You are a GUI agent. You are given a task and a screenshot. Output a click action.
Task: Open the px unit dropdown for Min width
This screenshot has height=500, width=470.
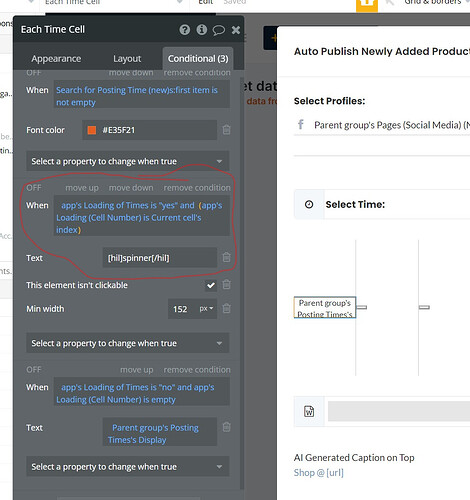point(206,309)
